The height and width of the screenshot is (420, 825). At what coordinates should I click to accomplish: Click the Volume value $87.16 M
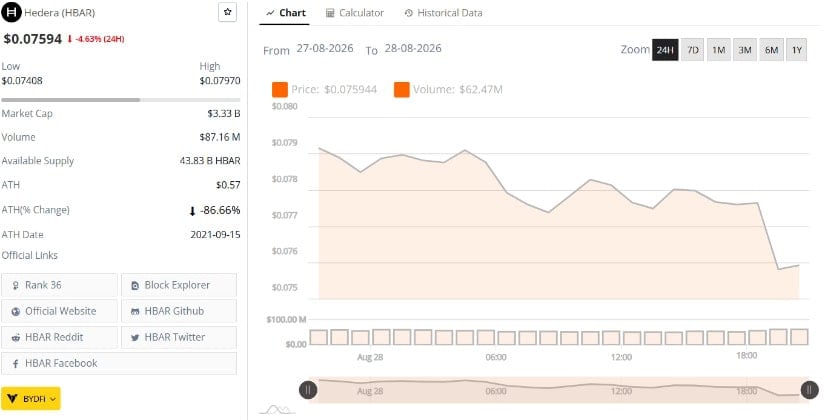click(x=220, y=137)
